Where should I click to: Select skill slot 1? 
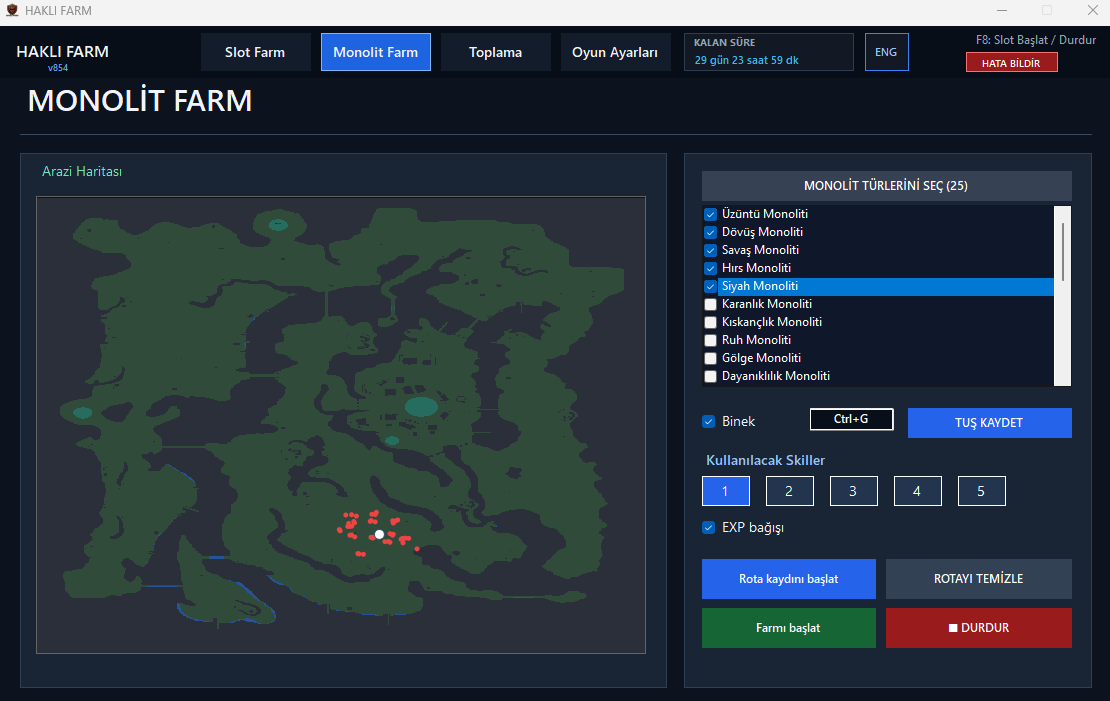coord(726,491)
